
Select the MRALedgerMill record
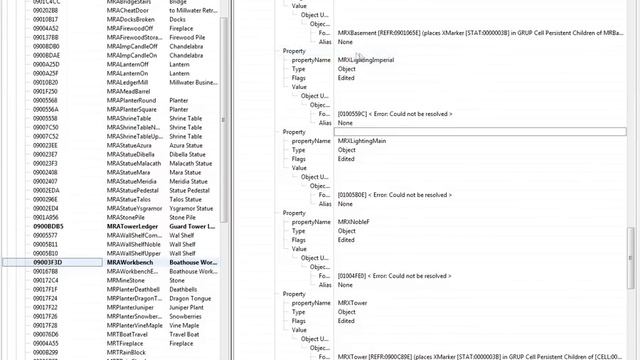(127, 82)
